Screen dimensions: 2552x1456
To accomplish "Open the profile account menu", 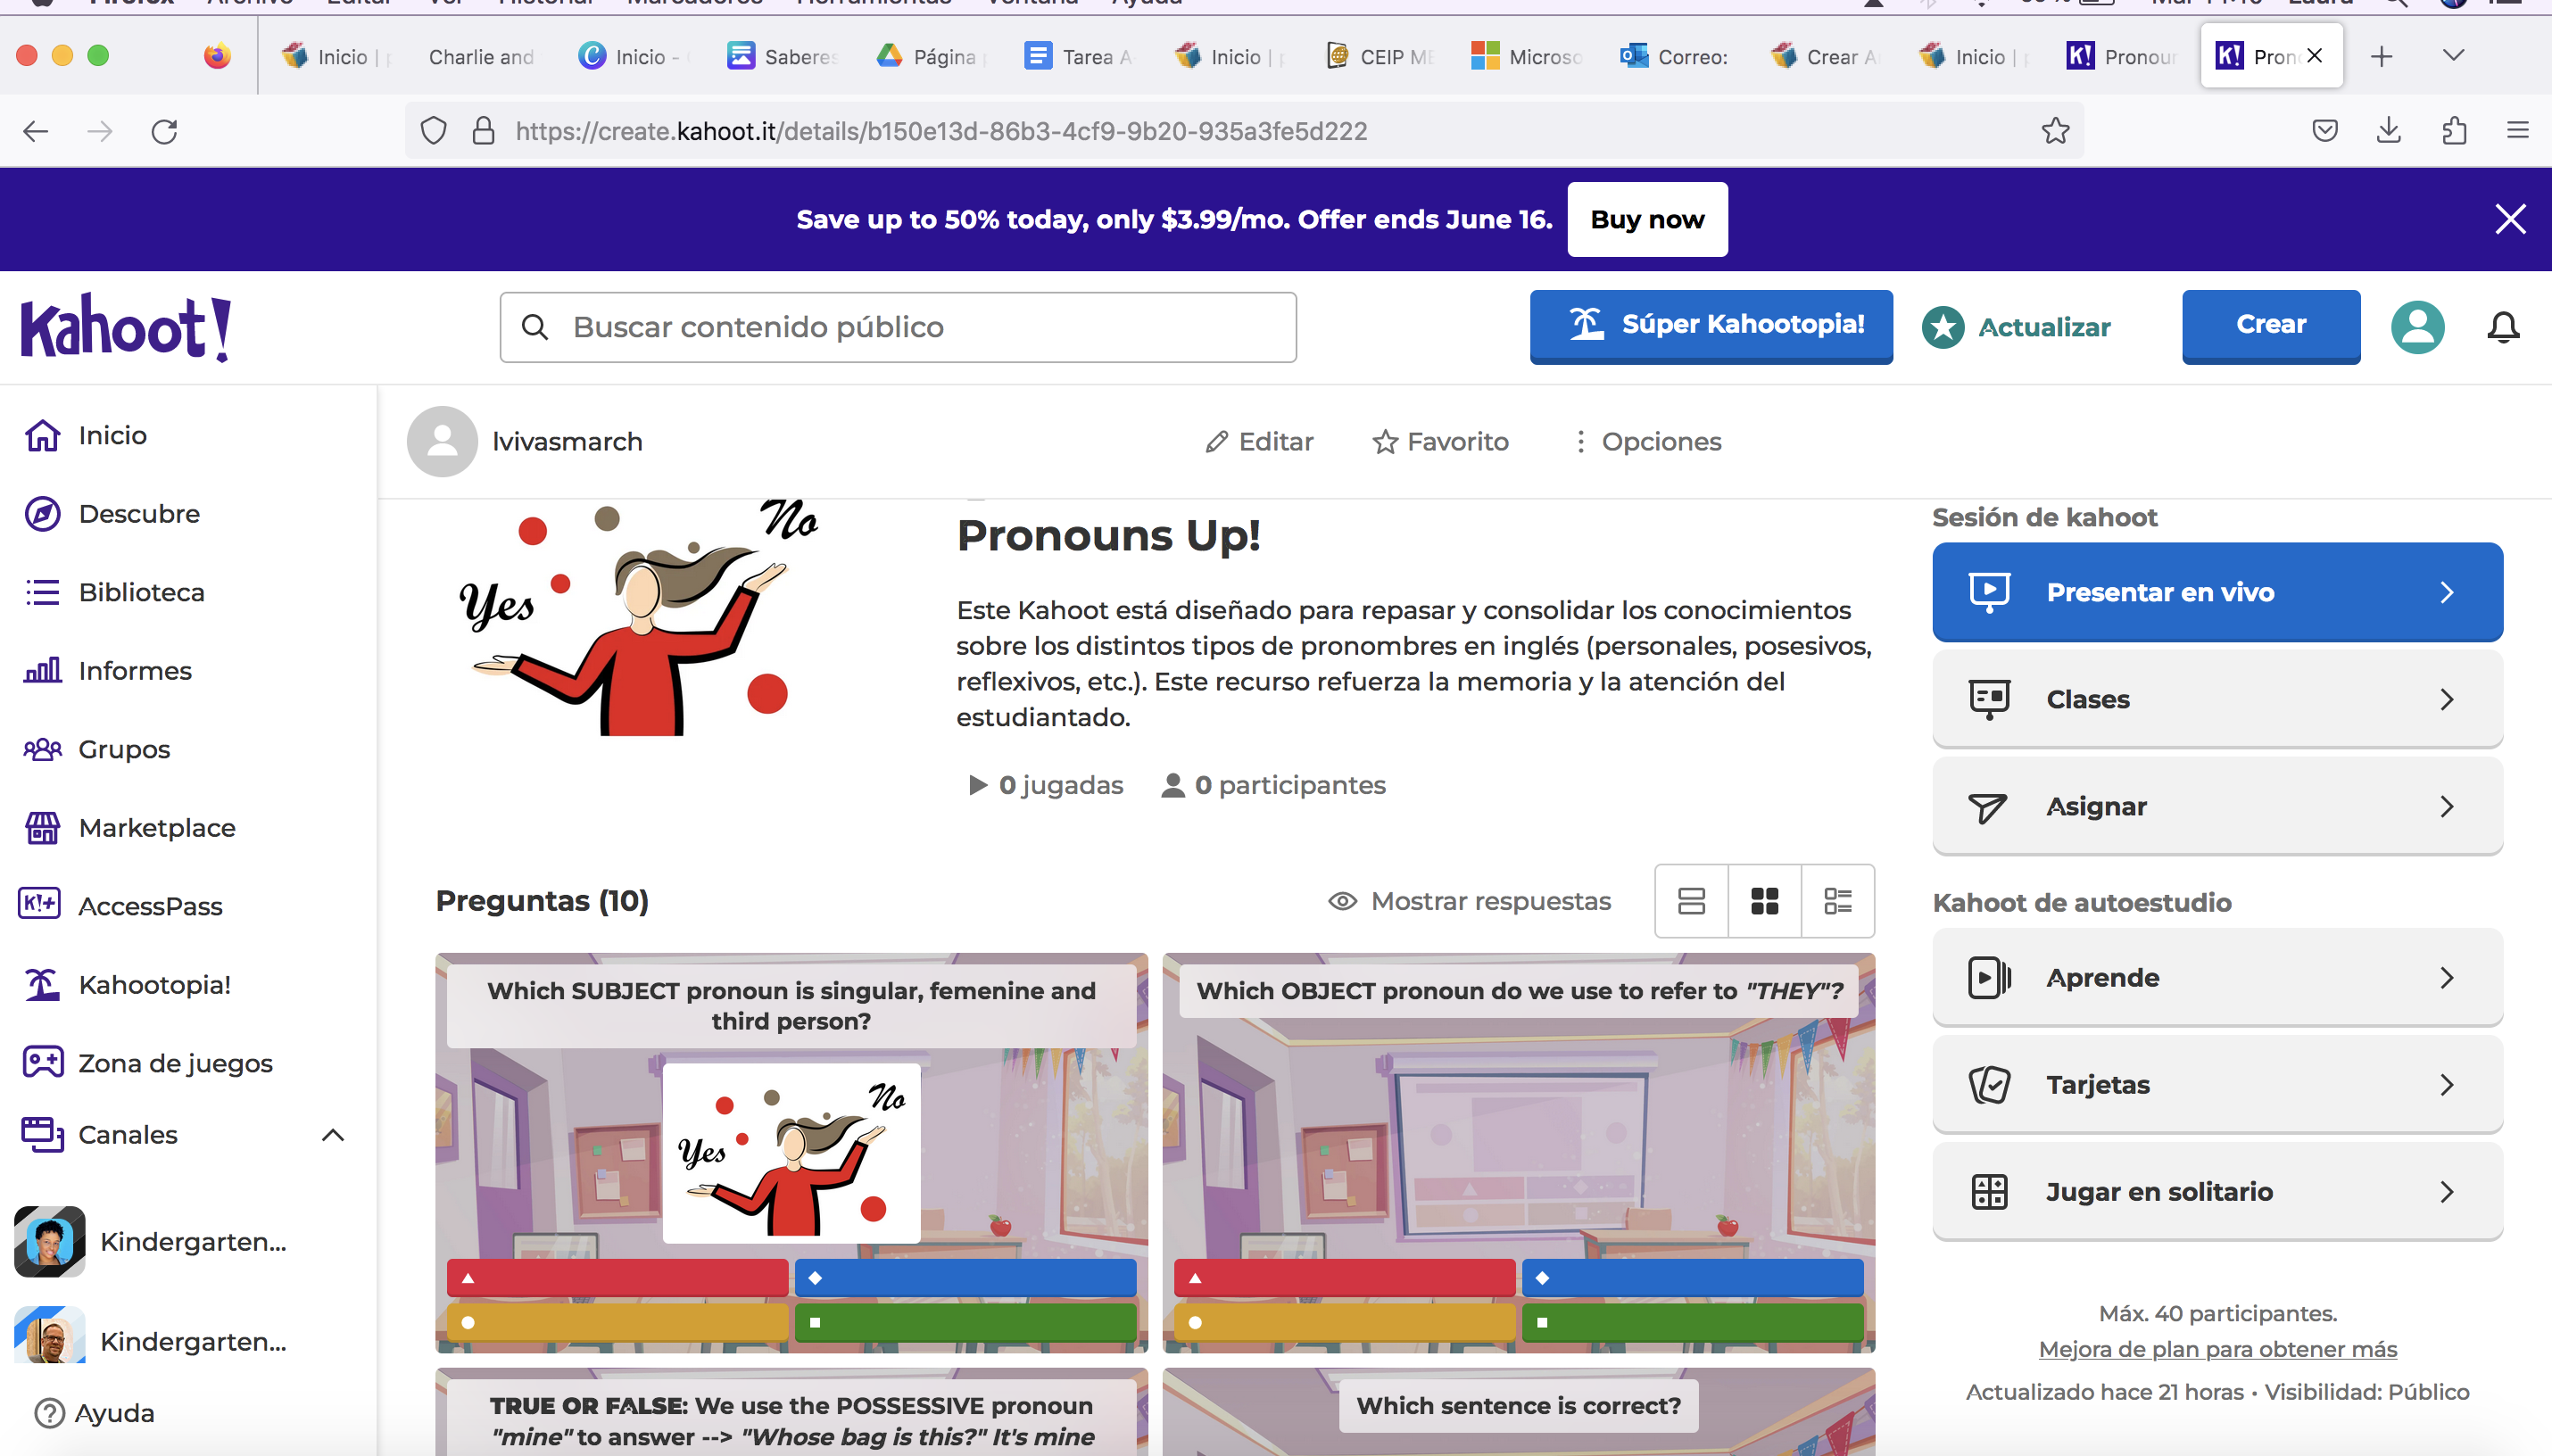I will pyautogui.click(x=2416, y=327).
